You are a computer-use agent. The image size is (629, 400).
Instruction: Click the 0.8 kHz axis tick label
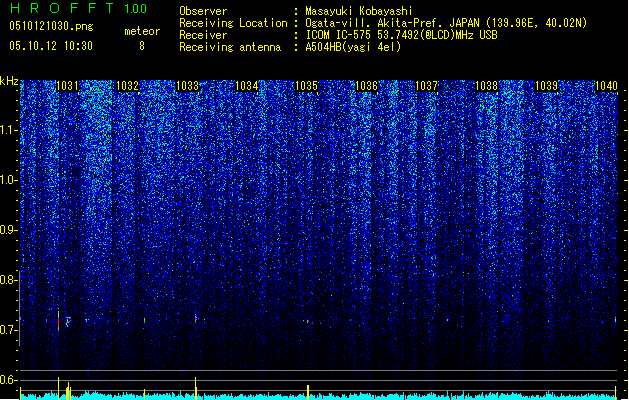pyautogui.click(x=8, y=280)
